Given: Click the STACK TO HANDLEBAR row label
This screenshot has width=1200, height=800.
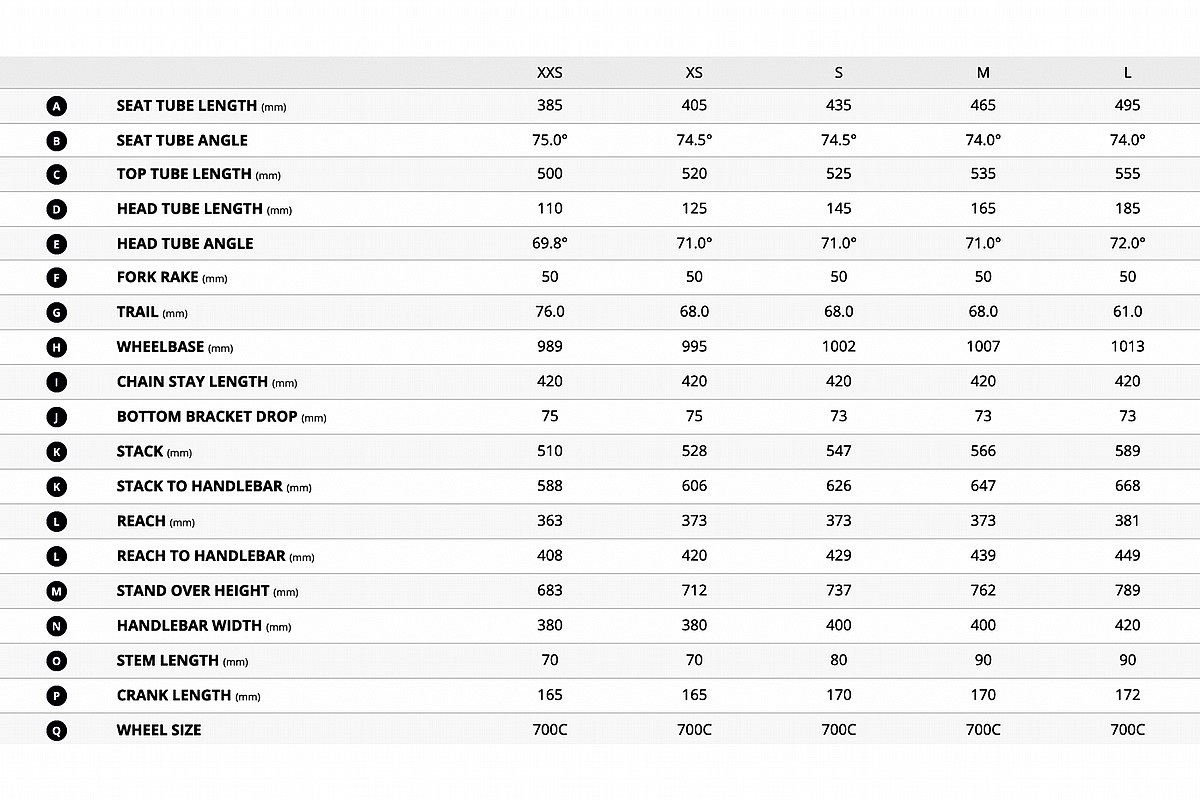Looking at the screenshot, I should 214,486.
